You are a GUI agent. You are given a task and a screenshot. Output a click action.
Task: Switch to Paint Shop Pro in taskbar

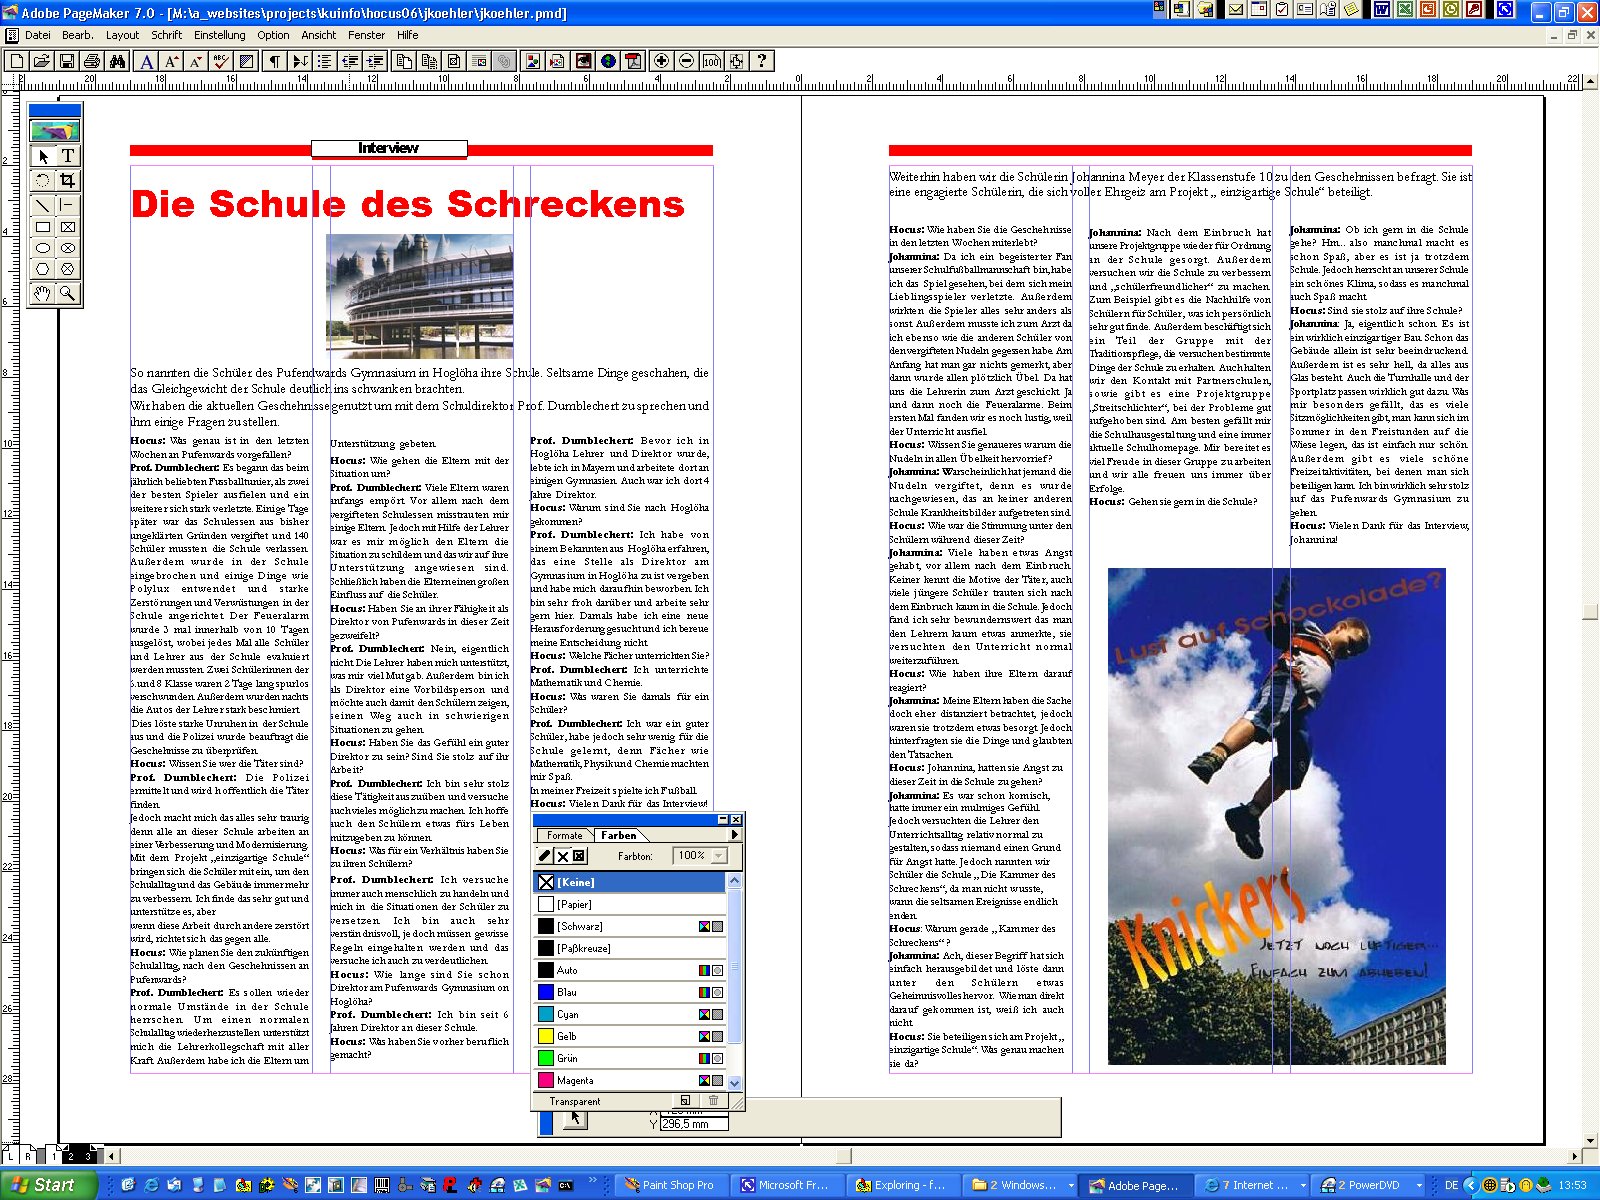click(672, 1185)
